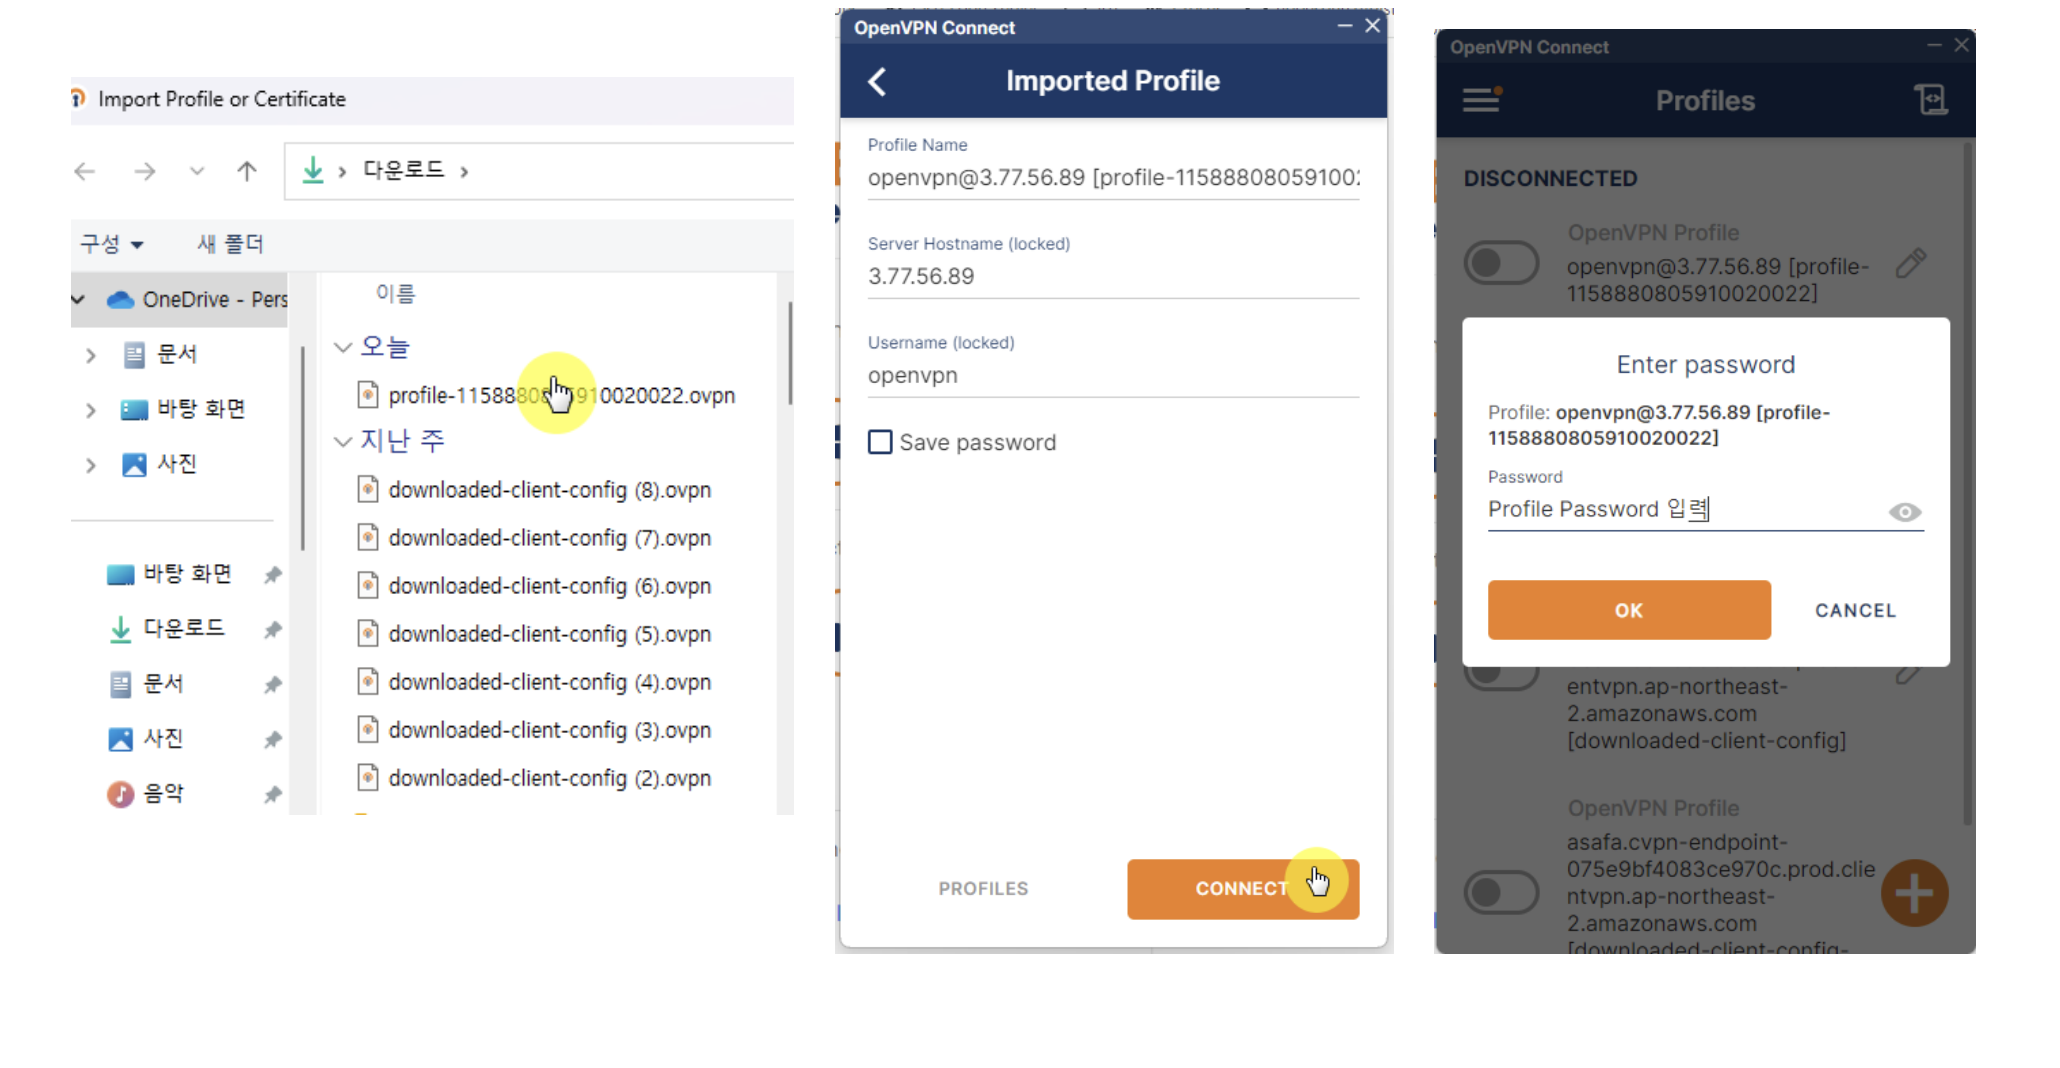Select downloaded-client-config (2).ovpn file
Image resolution: width=2060 pixels, height=1068 pixels.
[x=535, y=778]
